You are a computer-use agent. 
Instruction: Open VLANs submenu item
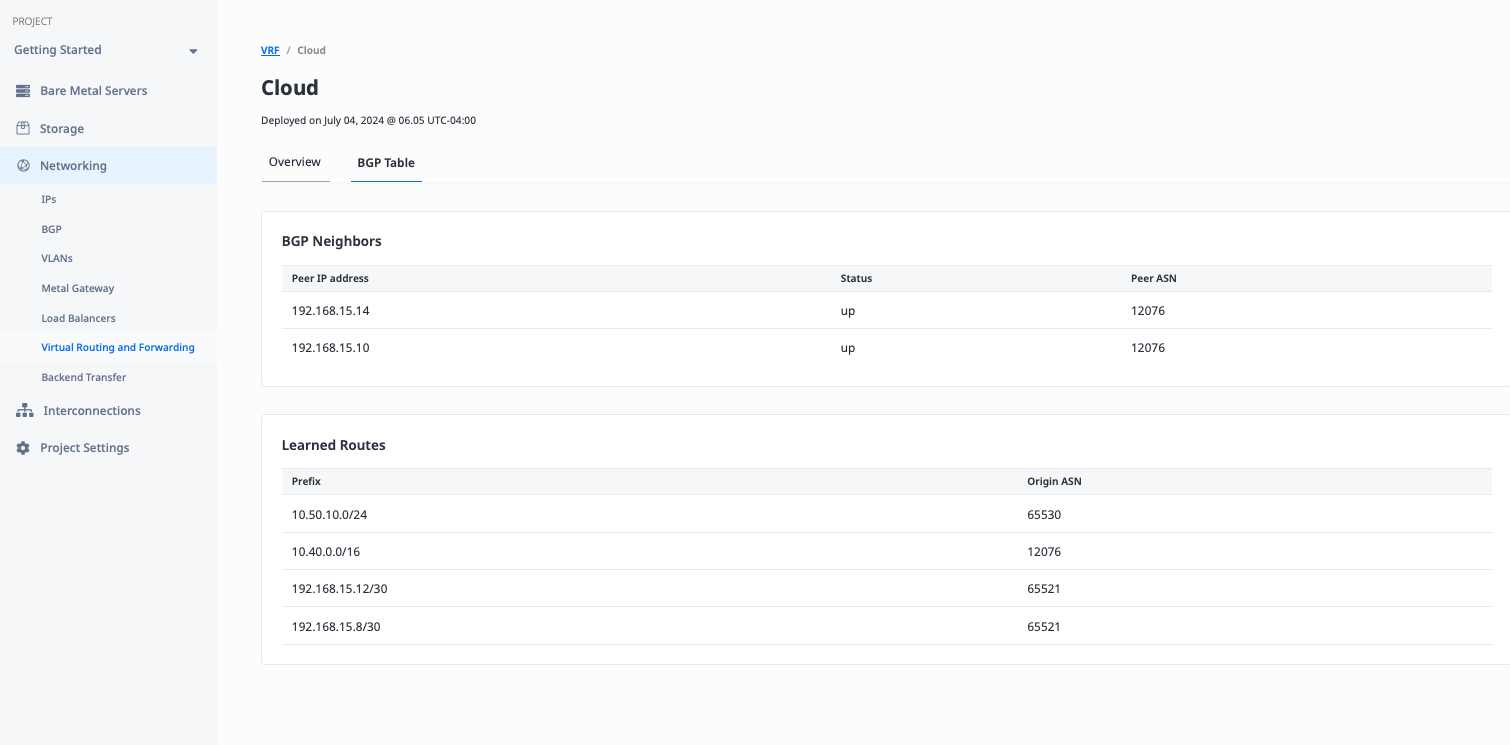click(x=57, y=258)
